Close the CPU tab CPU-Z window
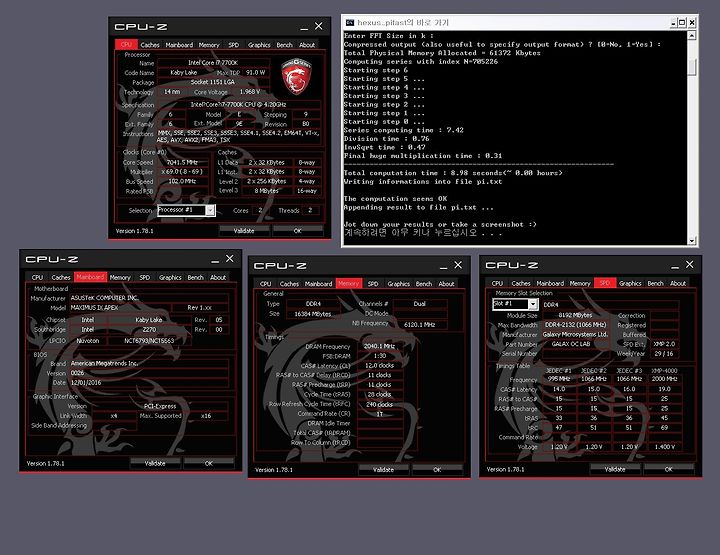This screenshot has height=555, width=720. [x=318, y=26]
